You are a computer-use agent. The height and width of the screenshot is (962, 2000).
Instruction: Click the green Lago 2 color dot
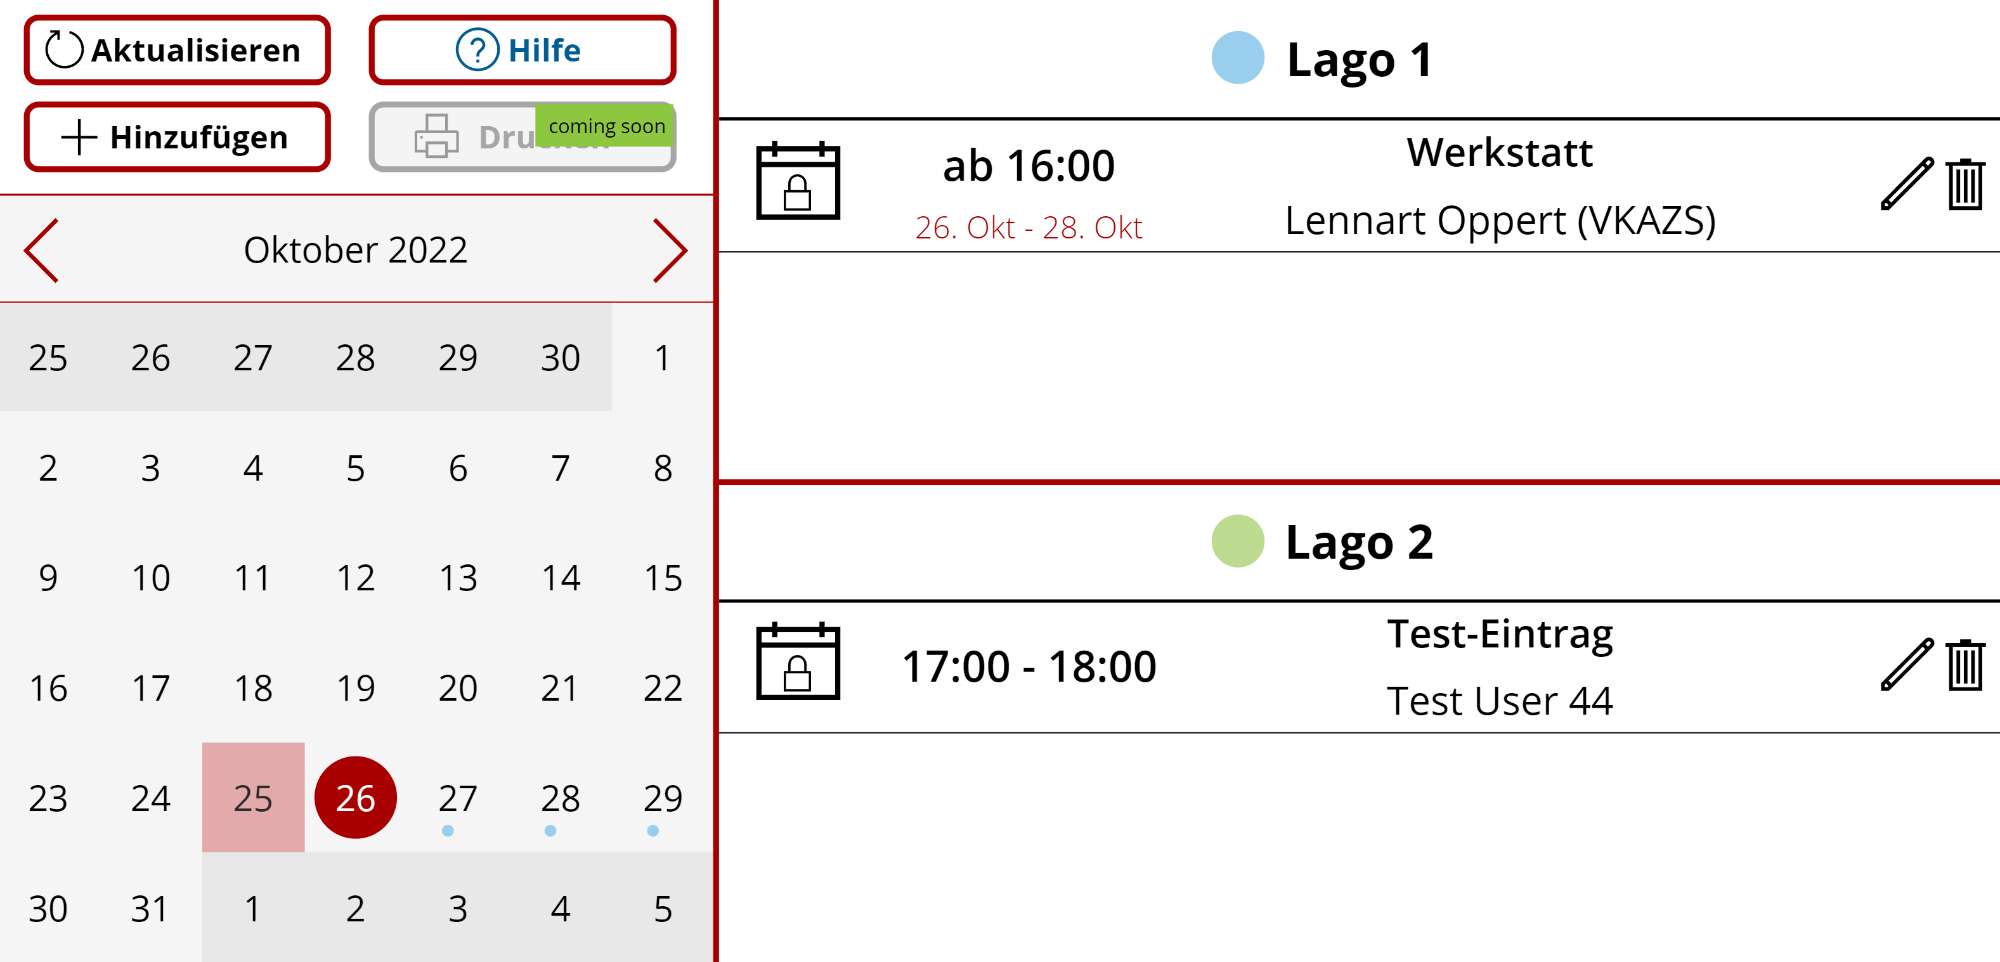(1238, 541)
